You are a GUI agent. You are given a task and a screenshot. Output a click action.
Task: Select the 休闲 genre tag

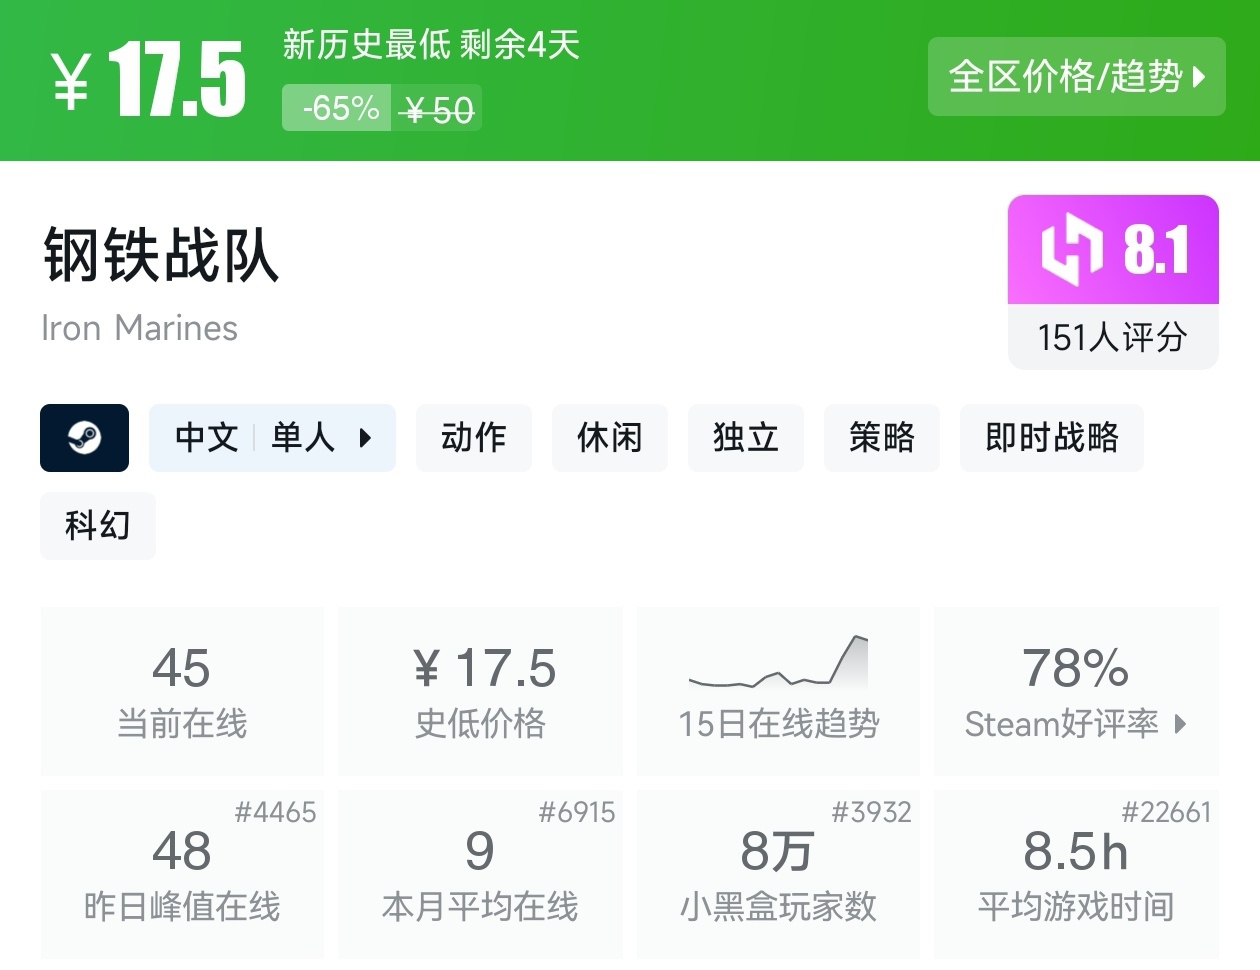coord(609,437)
